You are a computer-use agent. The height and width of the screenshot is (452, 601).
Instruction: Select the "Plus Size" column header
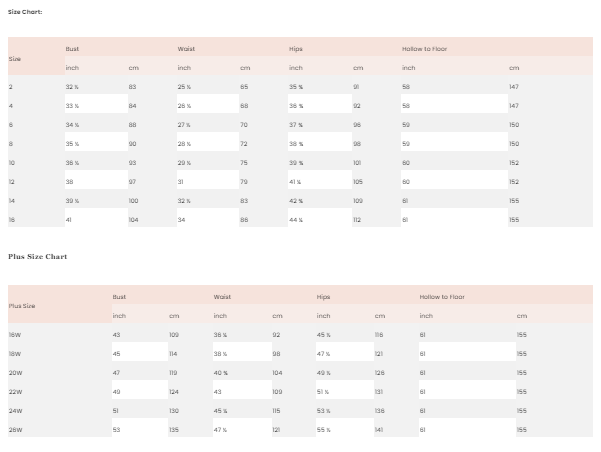point(22,305)
